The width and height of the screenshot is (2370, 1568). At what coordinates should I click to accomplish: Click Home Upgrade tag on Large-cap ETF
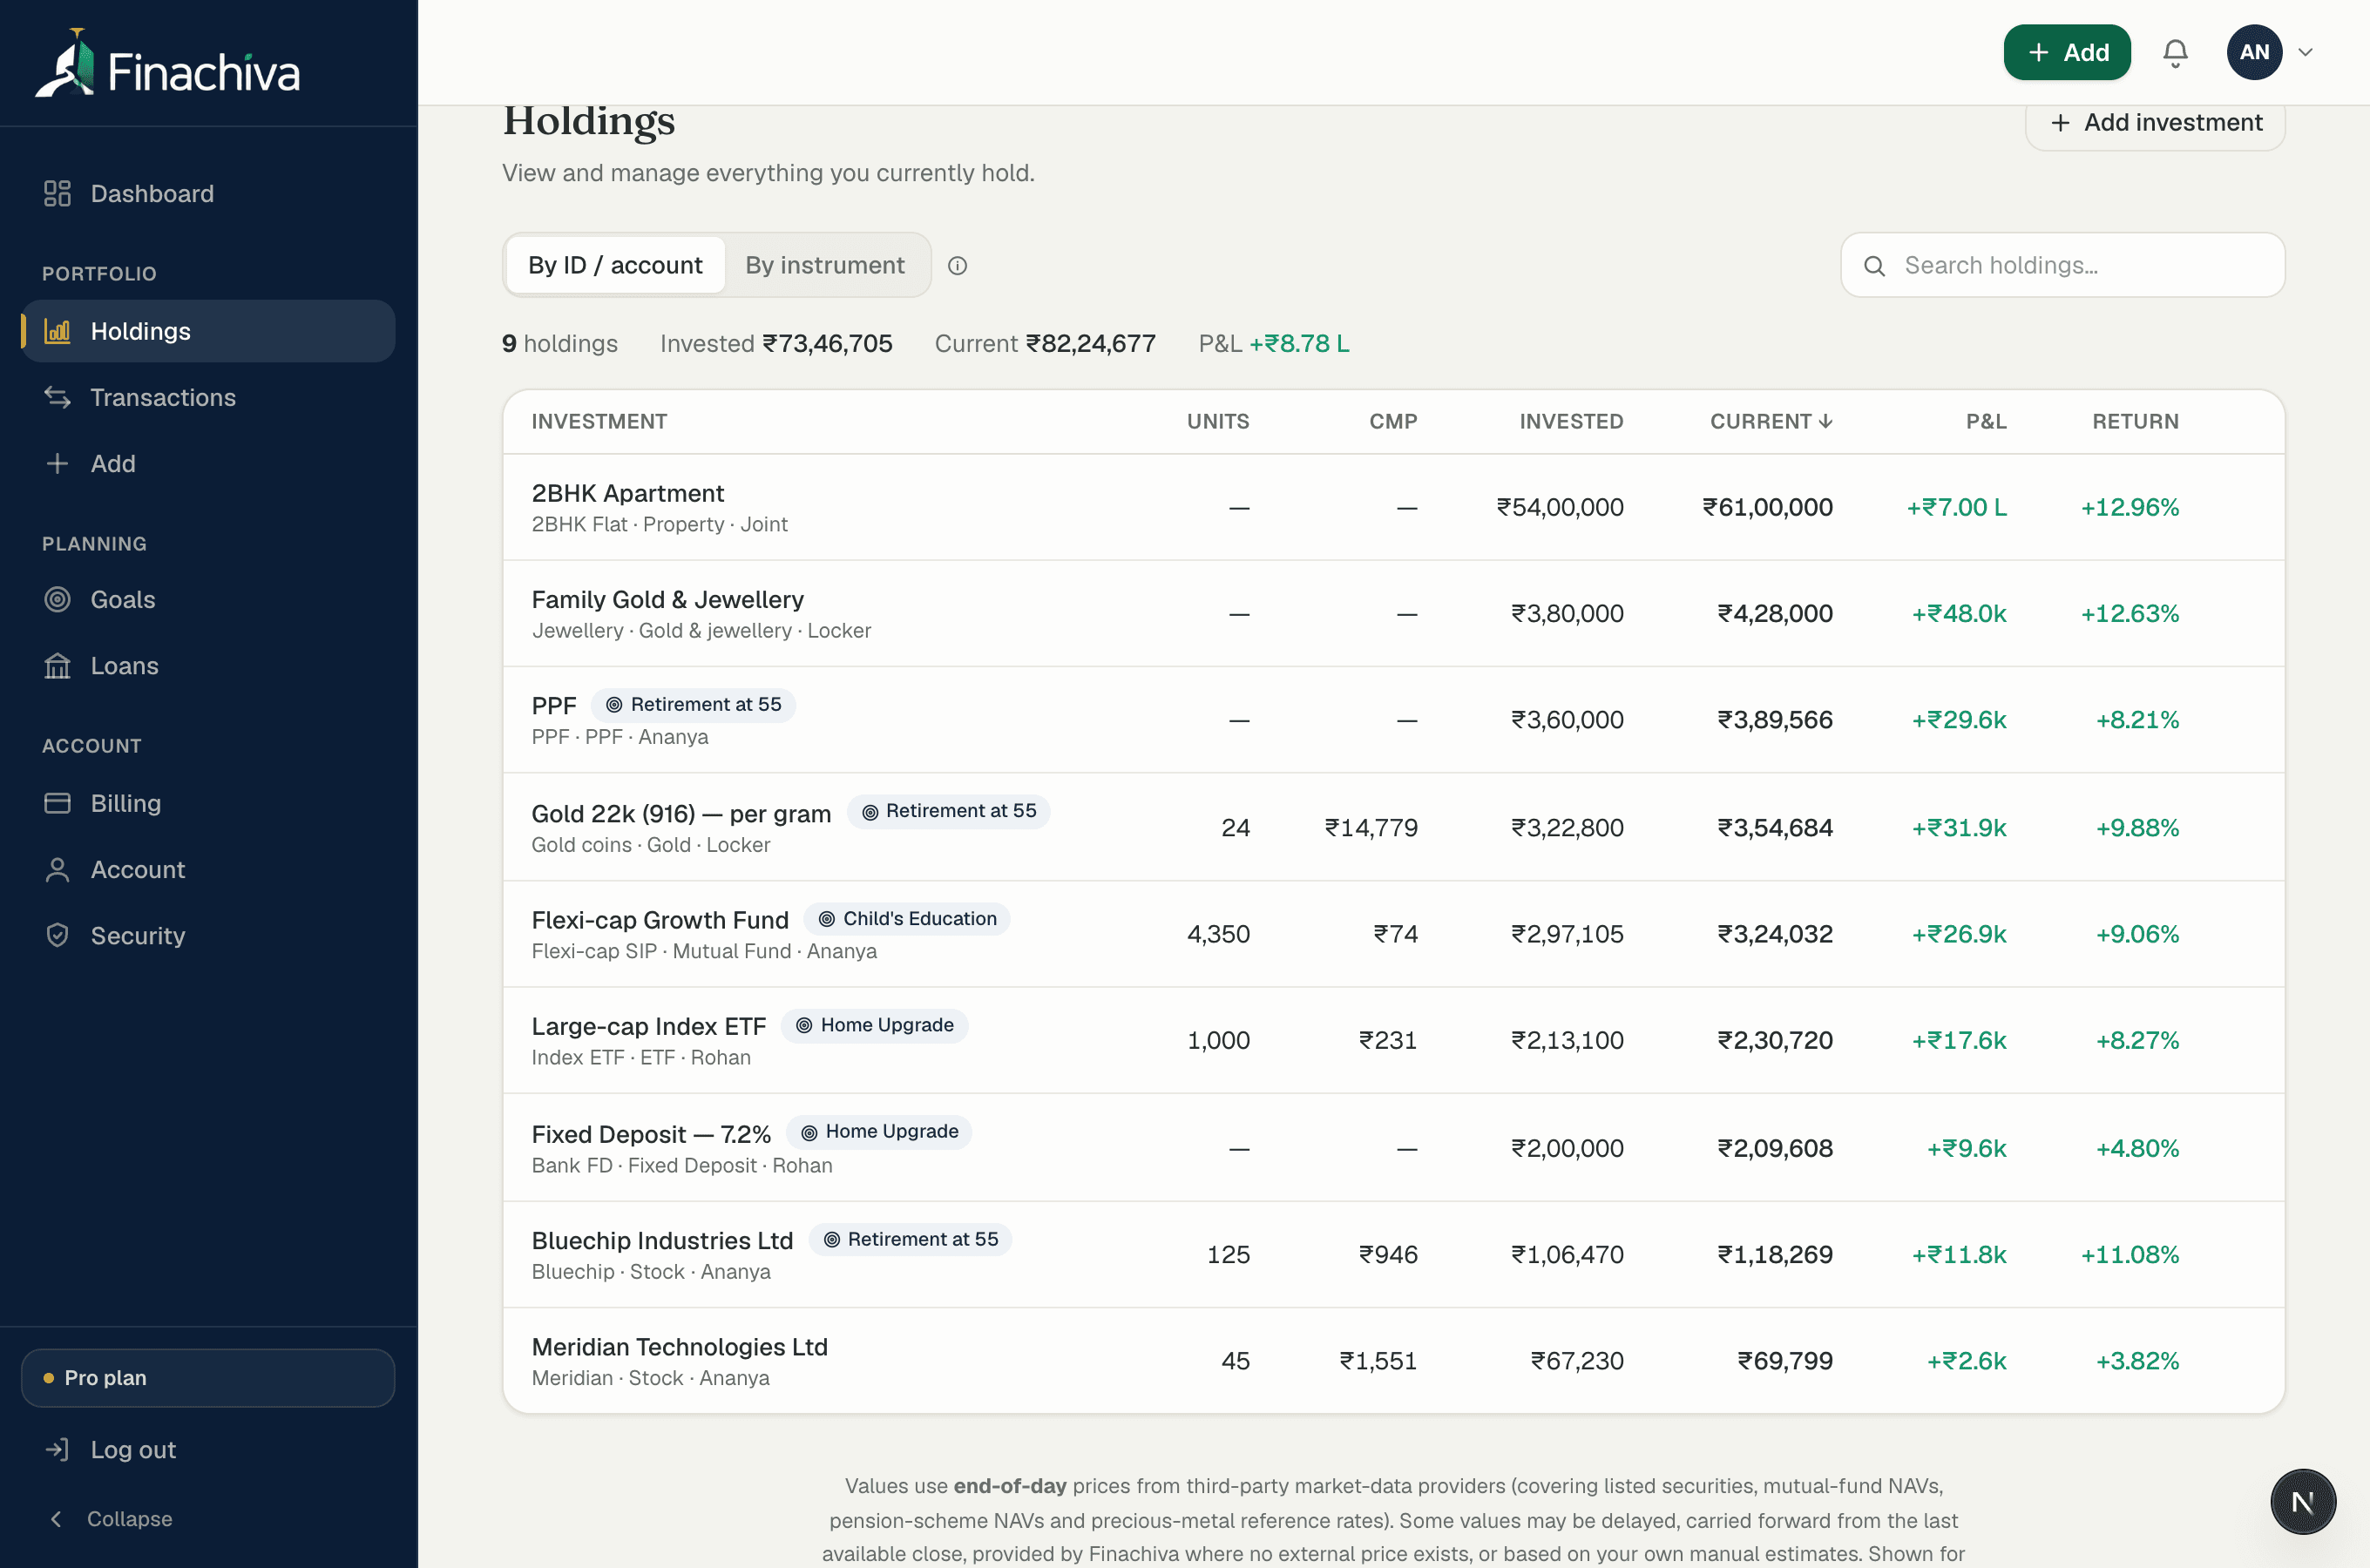click(874, 1024)
